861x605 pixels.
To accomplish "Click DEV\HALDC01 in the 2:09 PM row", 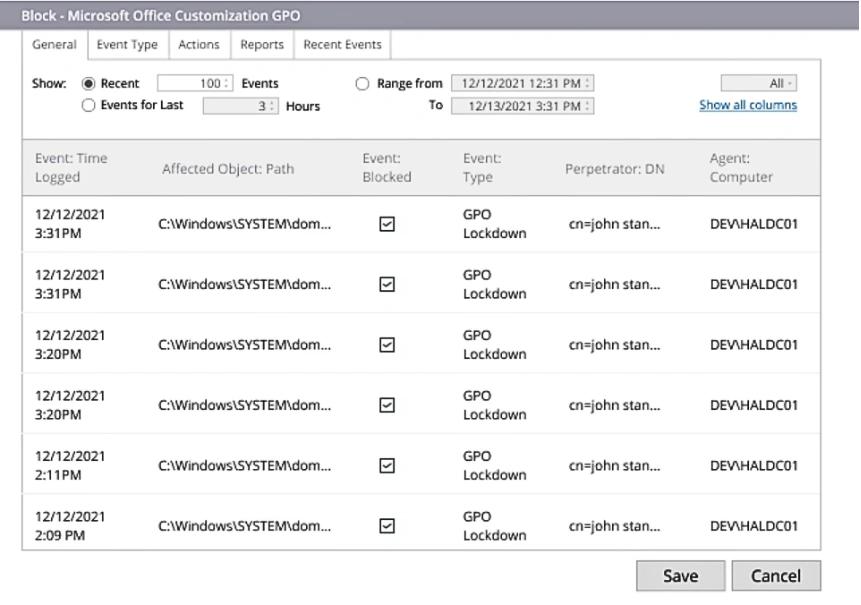I will [753, 526].
